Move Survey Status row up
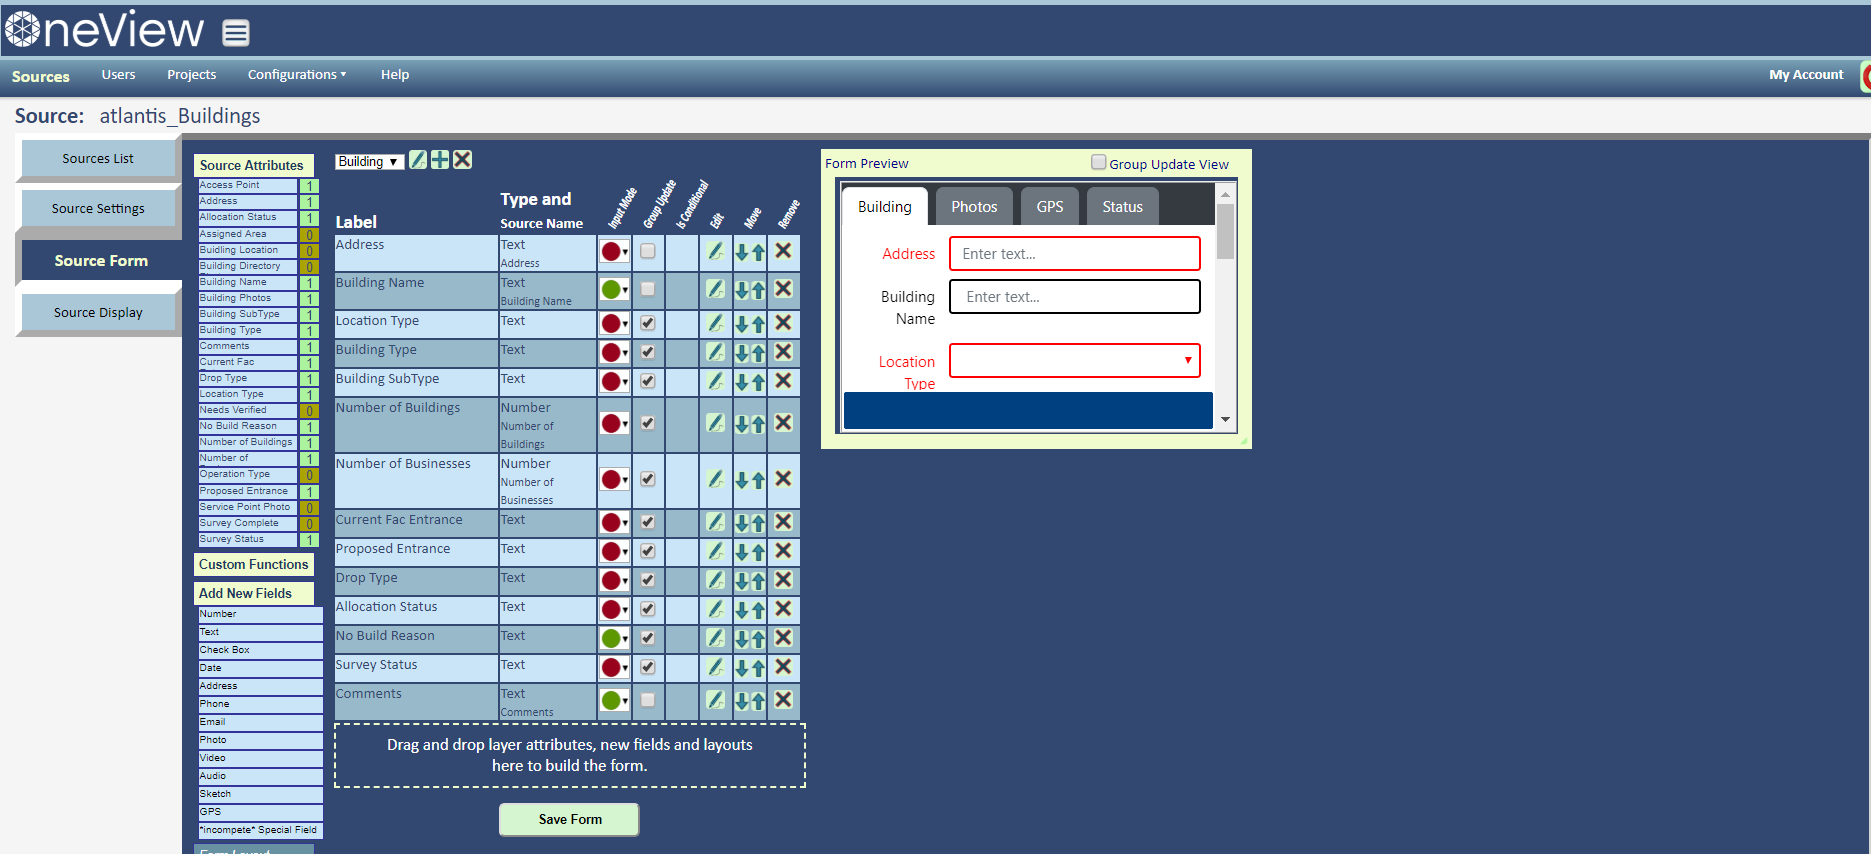Image resolution: width=1871 pixels, height=854 pixels. [758, 668]
